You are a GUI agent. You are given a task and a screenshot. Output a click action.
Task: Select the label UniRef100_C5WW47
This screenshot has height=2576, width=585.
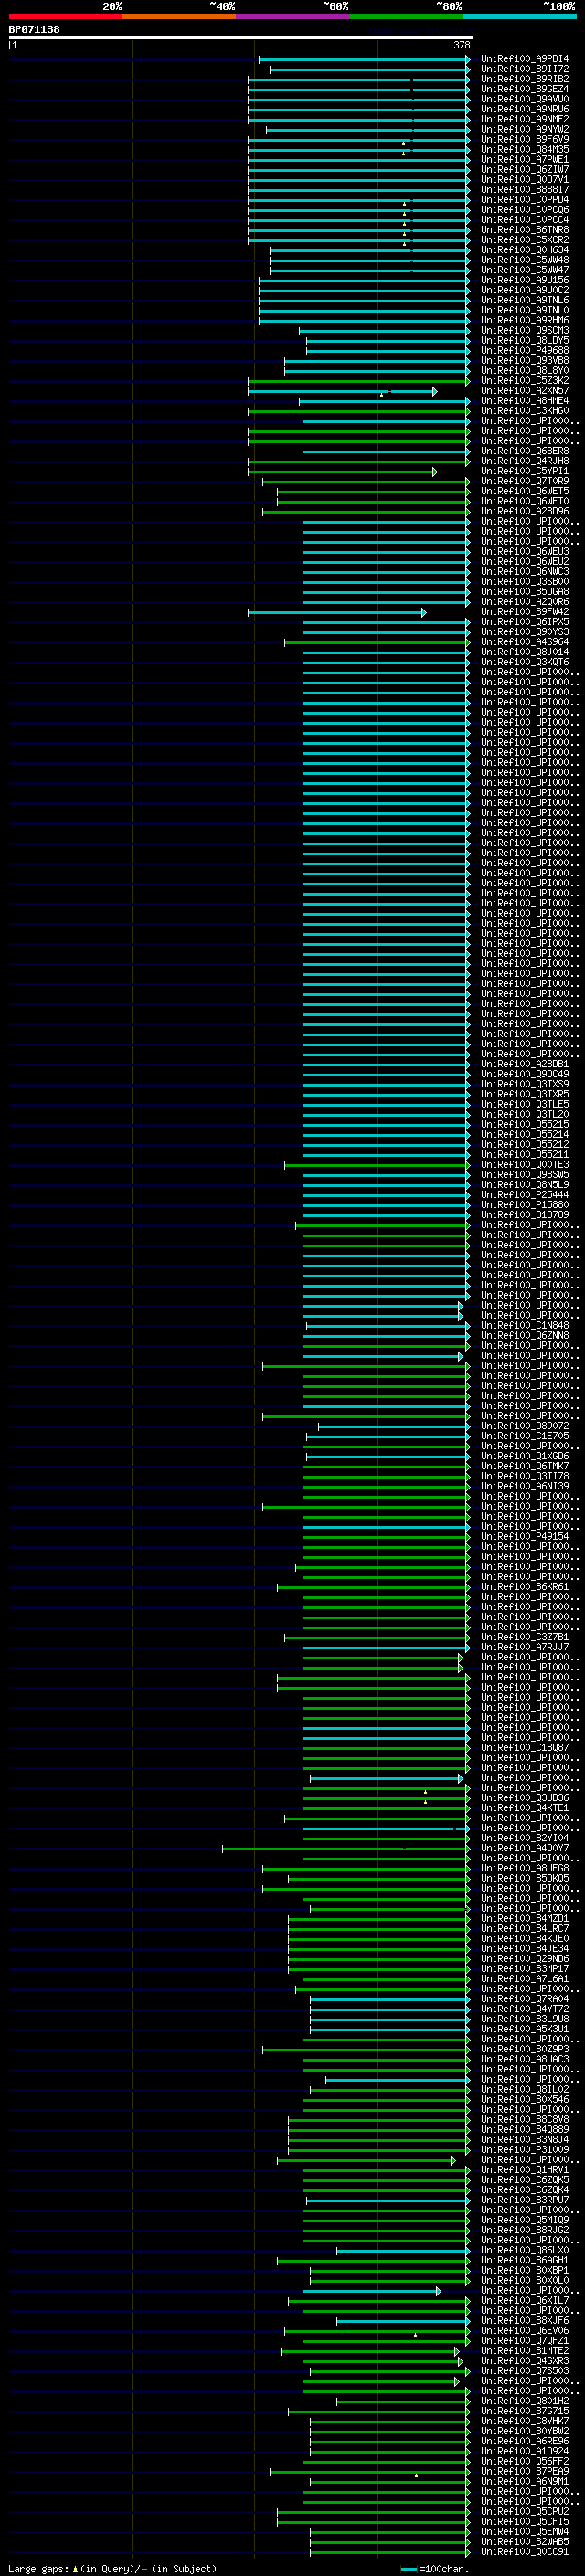[x=525, y=270]
